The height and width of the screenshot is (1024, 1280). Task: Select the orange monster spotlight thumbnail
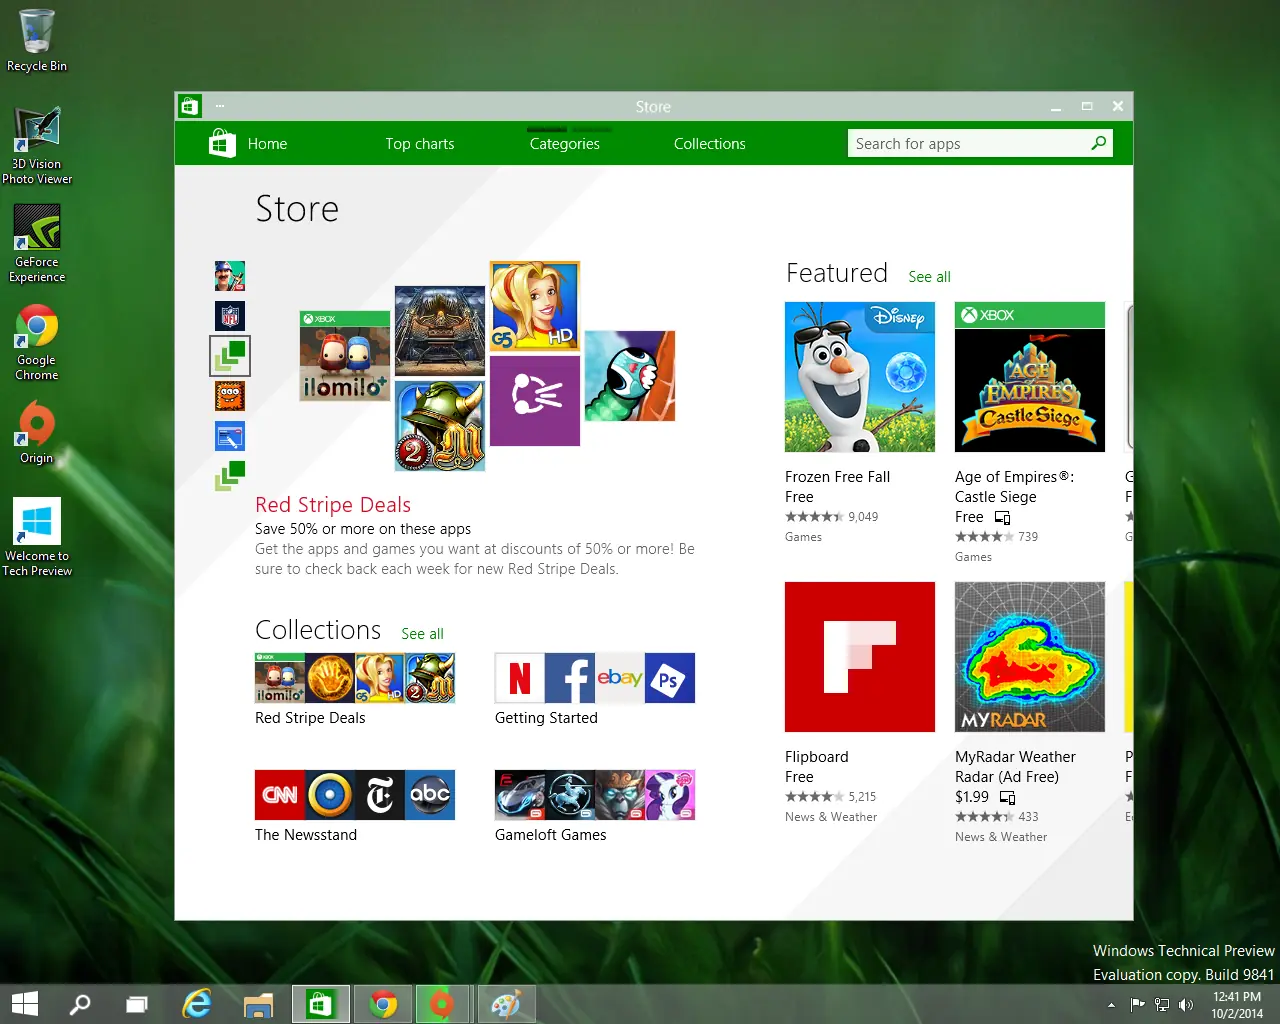click(230, 396)
